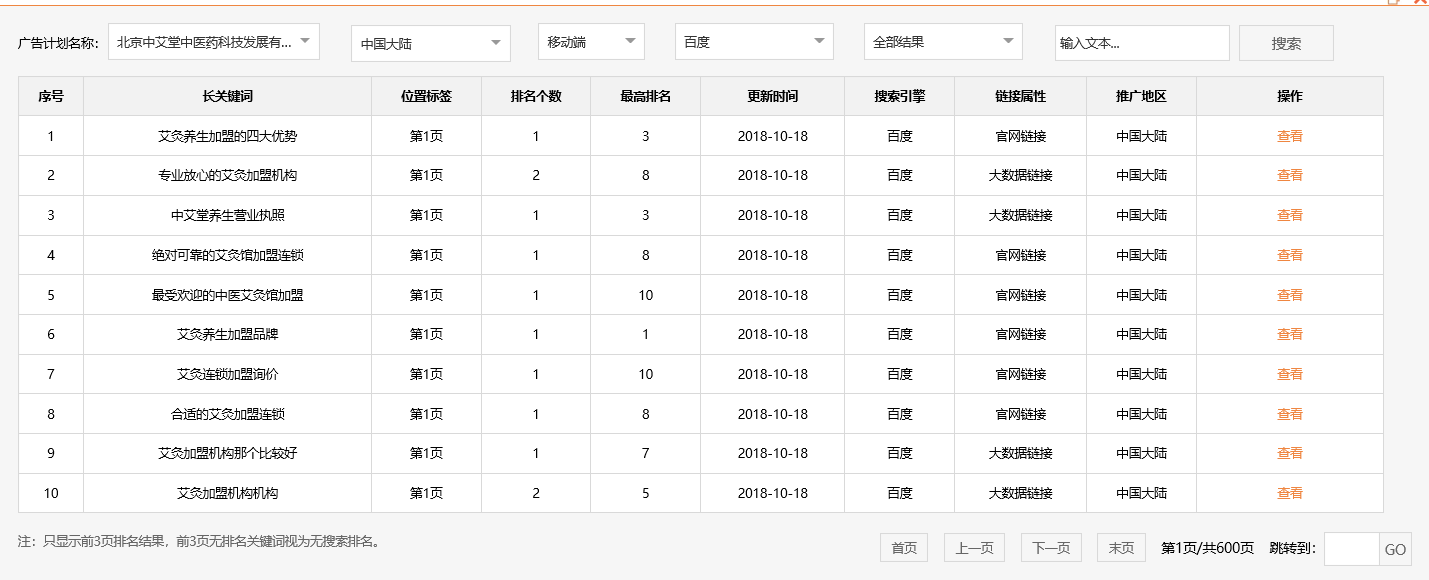Open the 百度 search engine dropdown
Viewport: 1429px width, 580px height.
tap(754, 42)
